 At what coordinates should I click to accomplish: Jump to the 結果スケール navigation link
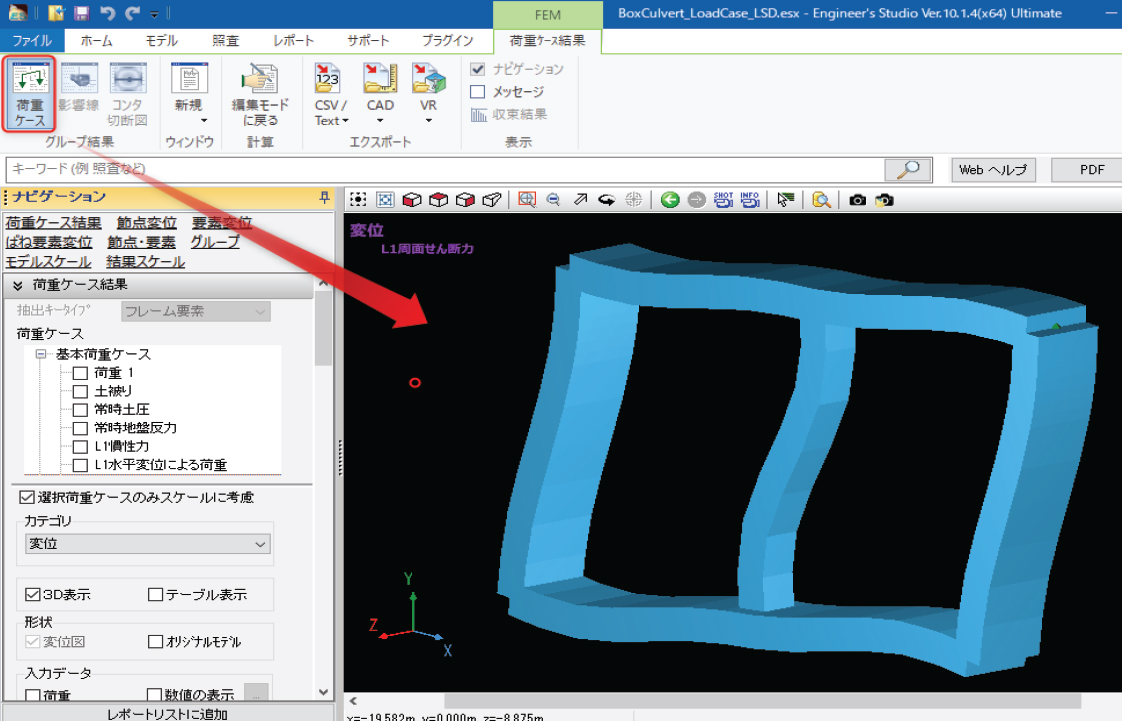tap(145, 262)
